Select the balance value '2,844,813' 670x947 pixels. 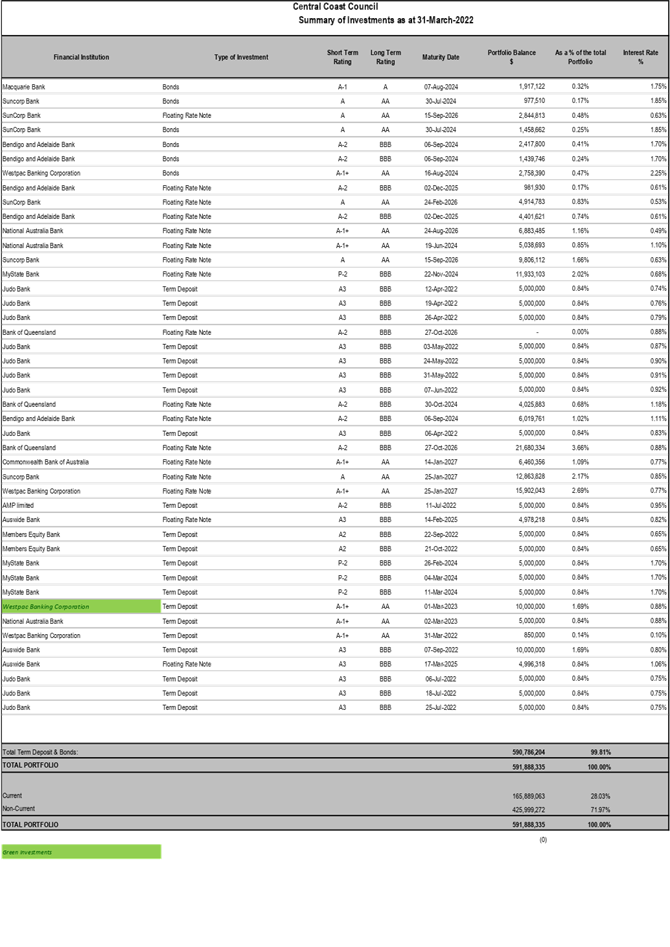click(532, 115)
